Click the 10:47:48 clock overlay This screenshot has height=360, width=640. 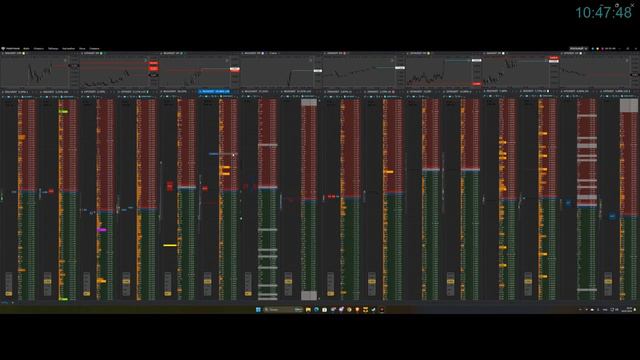603,13
